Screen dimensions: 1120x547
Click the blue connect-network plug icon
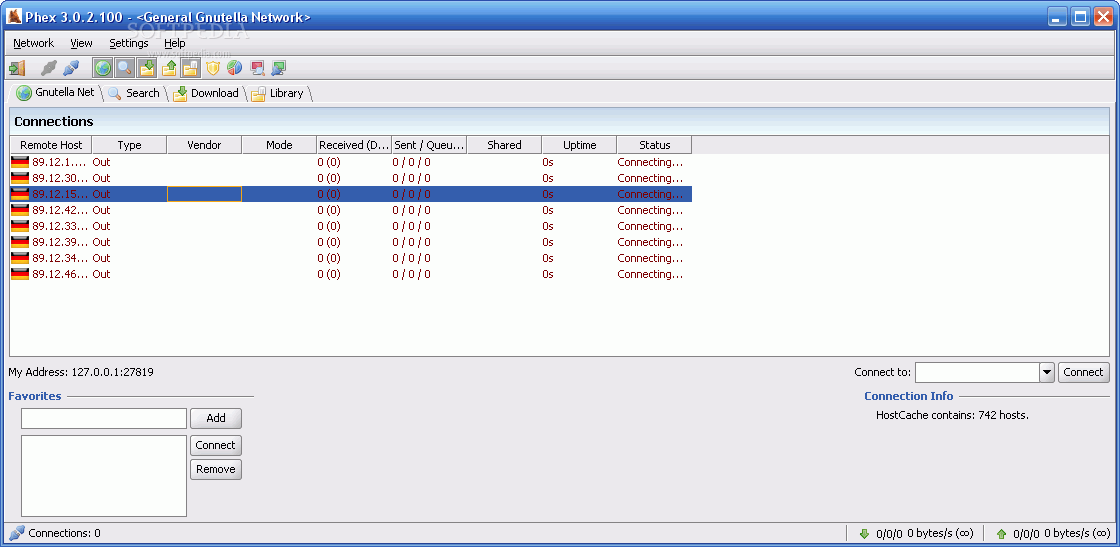[x=70, y=69]
